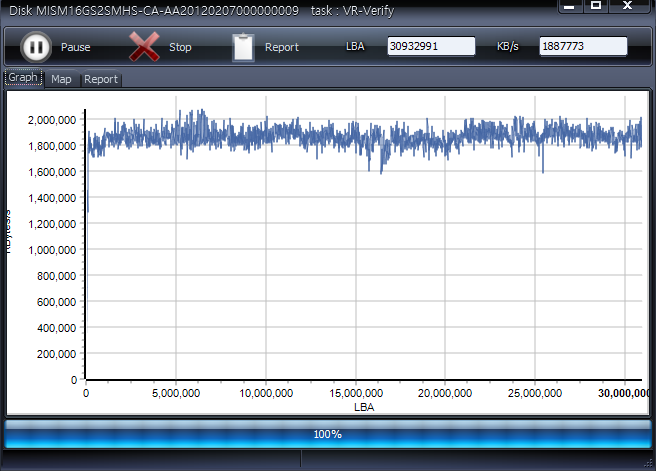Click the clipboard Report icon
This screenshot has width=656, height=471.
(243, 47)
